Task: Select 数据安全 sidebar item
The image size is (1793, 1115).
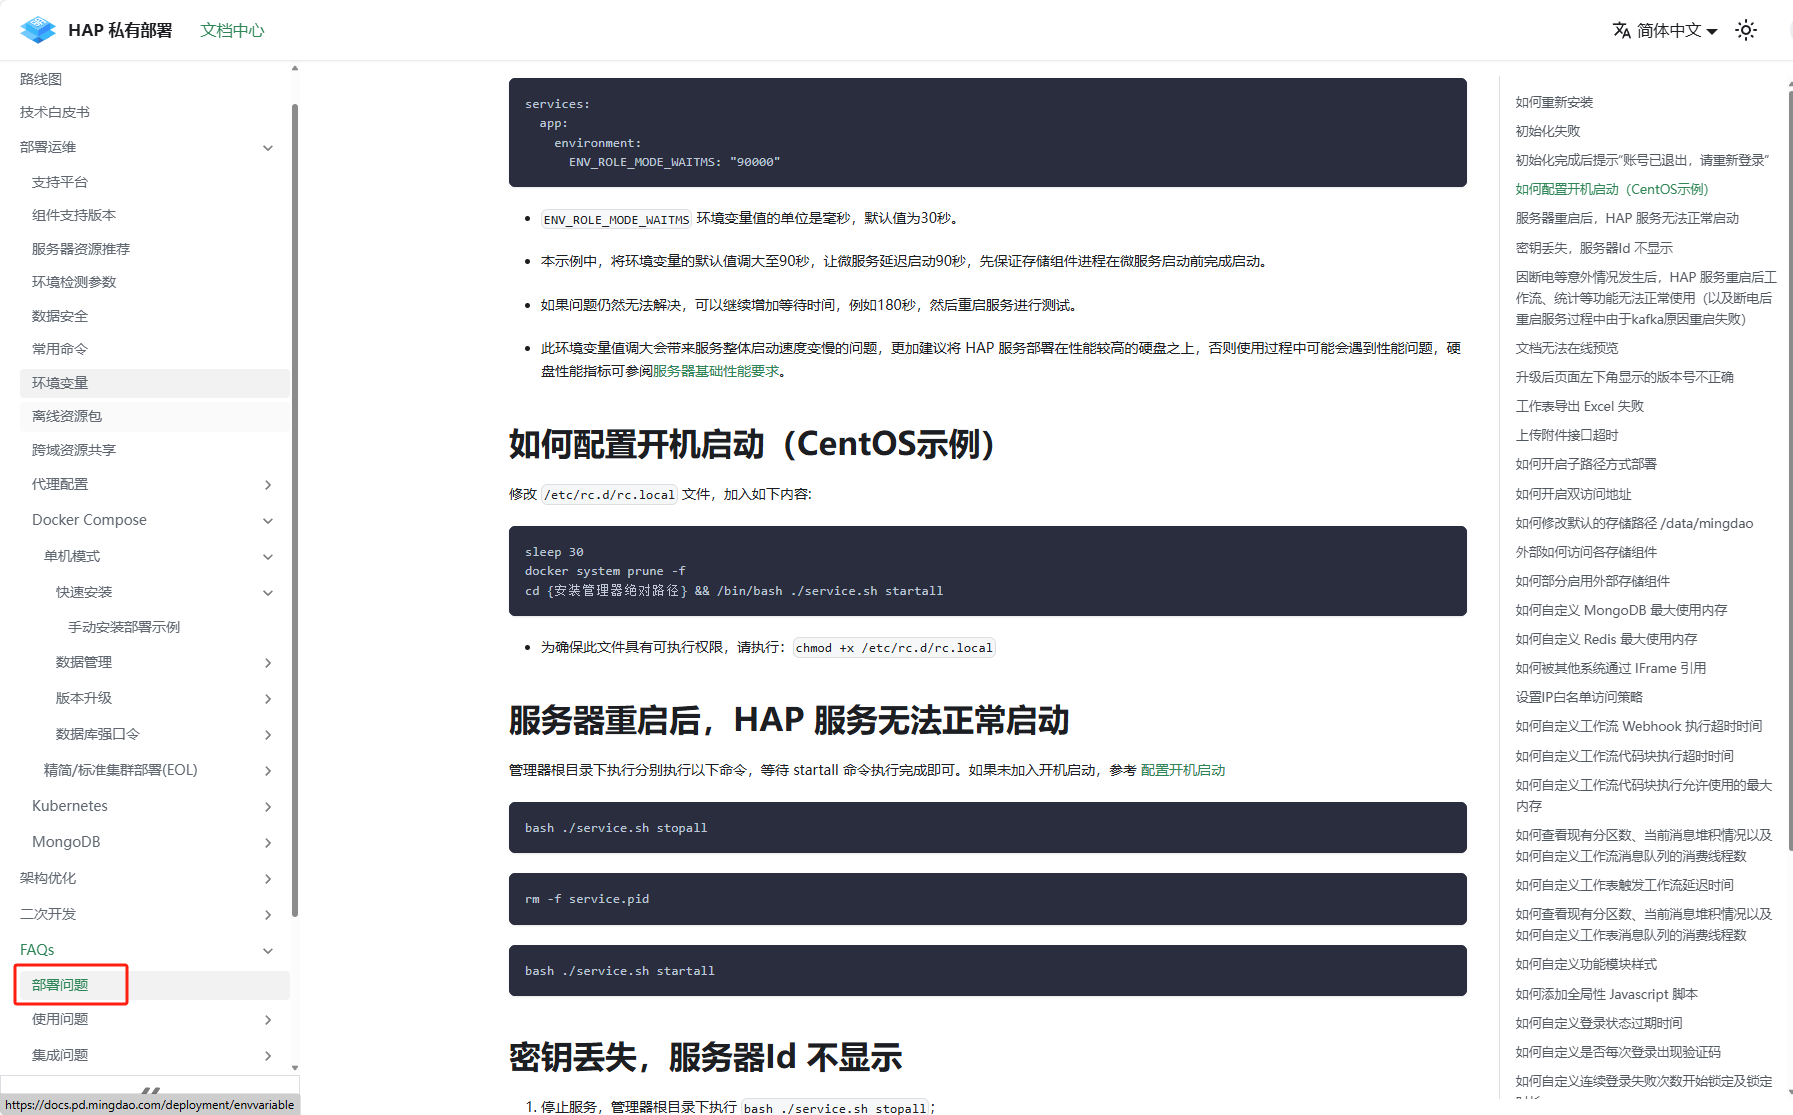Action: tap(60, 316)
